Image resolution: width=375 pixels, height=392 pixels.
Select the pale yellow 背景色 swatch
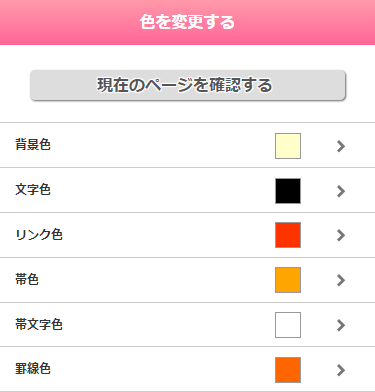tap(288, 146)
